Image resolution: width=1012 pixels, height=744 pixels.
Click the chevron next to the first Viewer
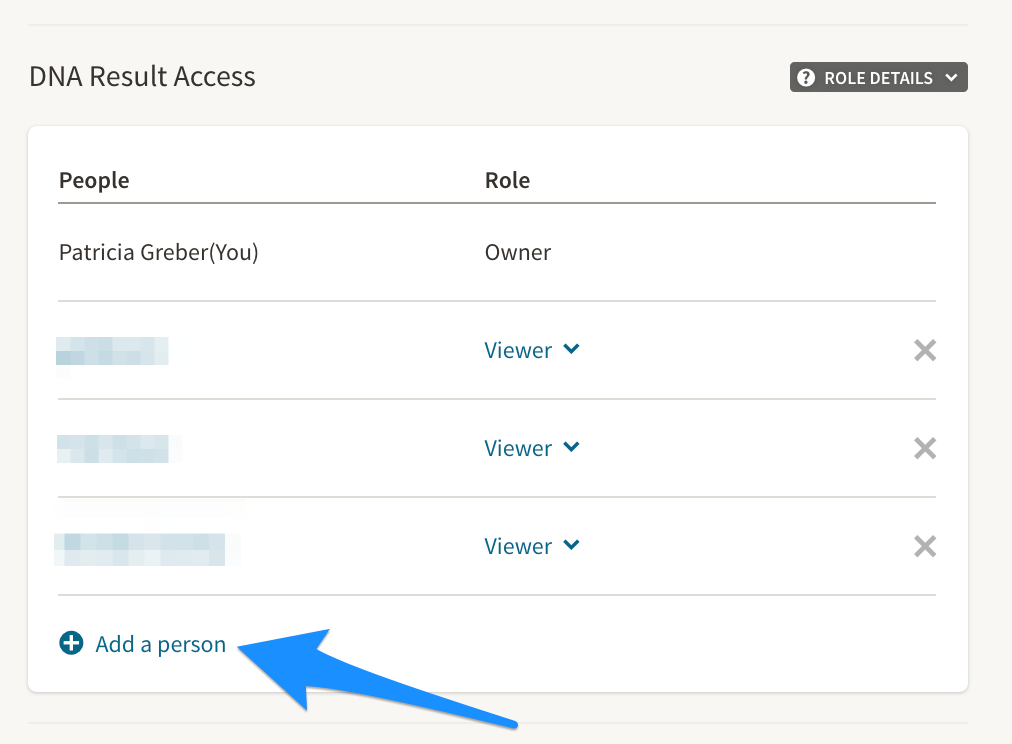pos(571,349)
